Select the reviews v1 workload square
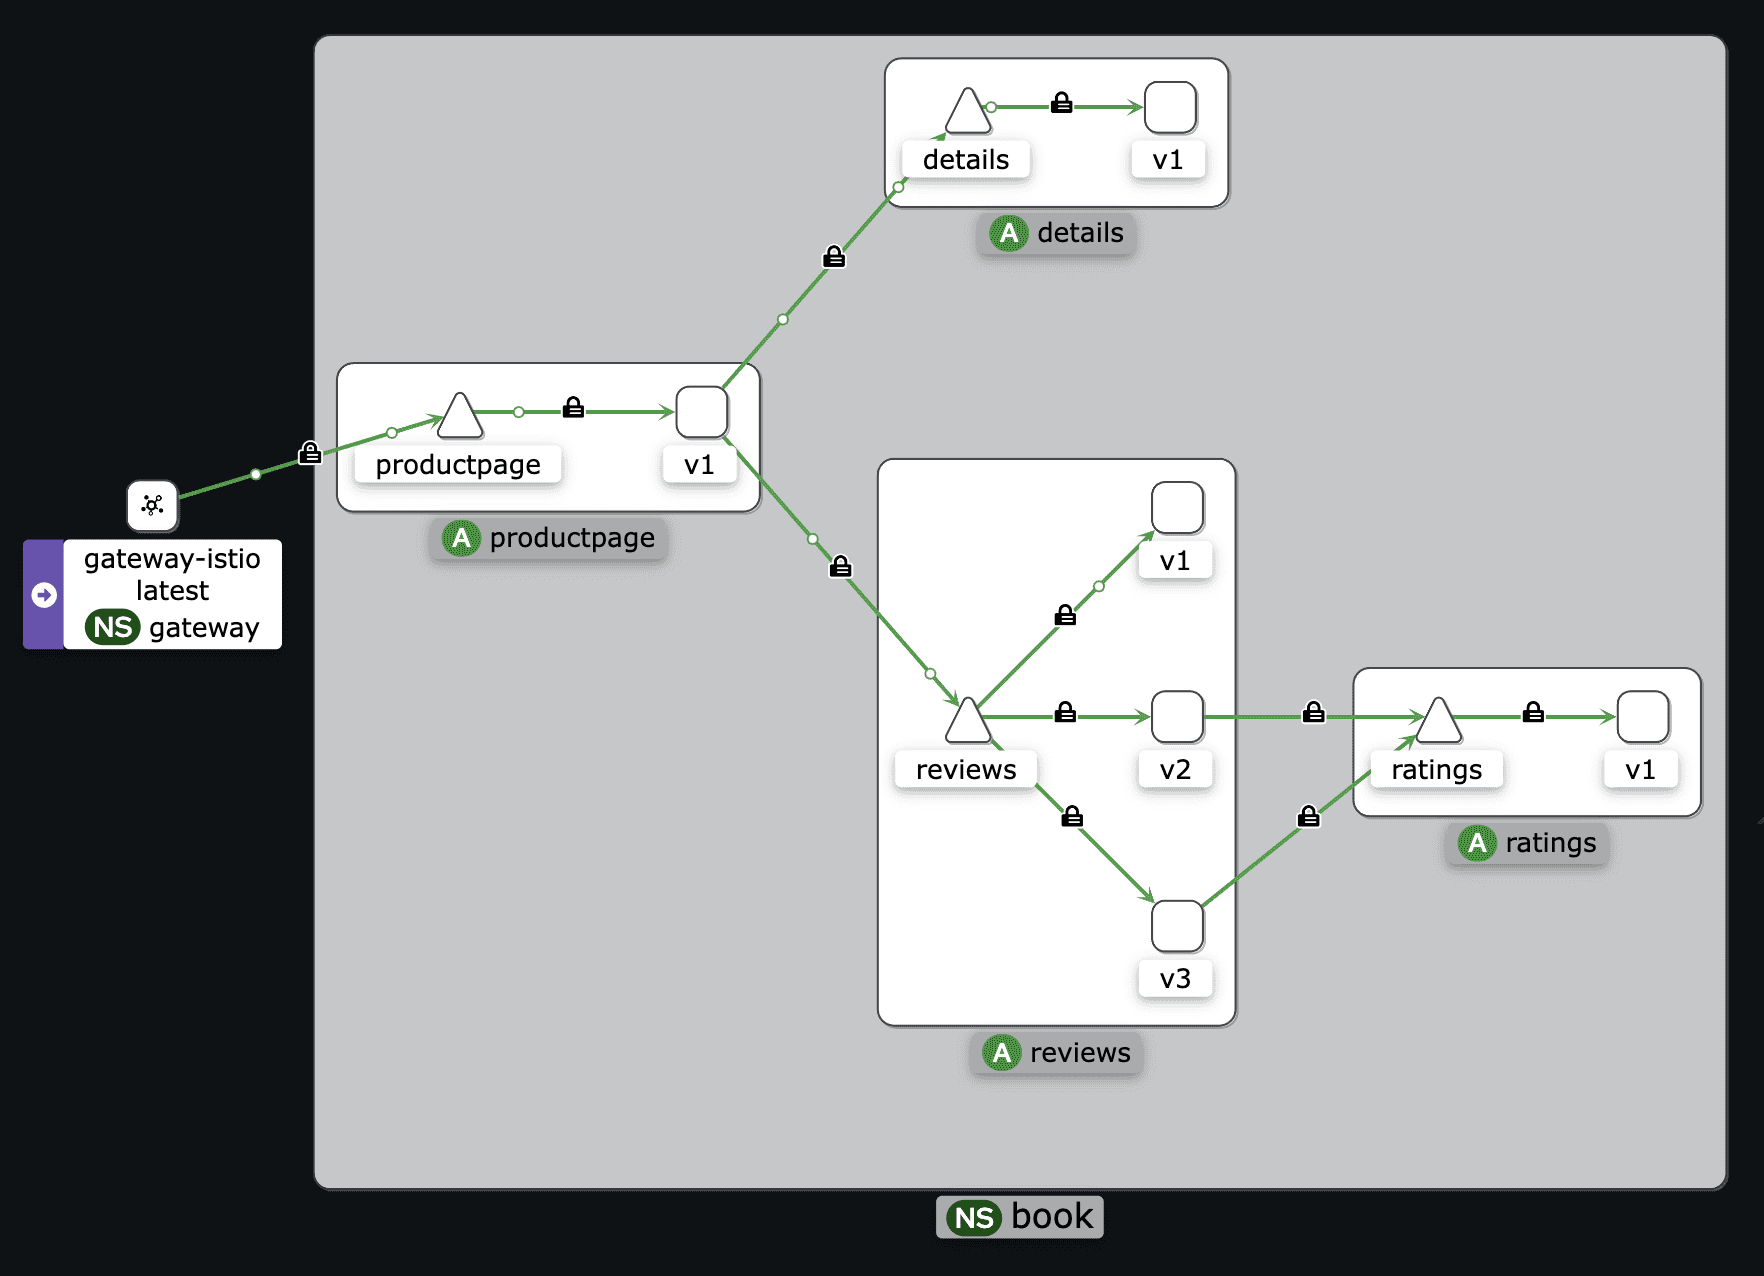Image resolution: width=1764 pixels, height=1276 pixels. [1177, 508]
